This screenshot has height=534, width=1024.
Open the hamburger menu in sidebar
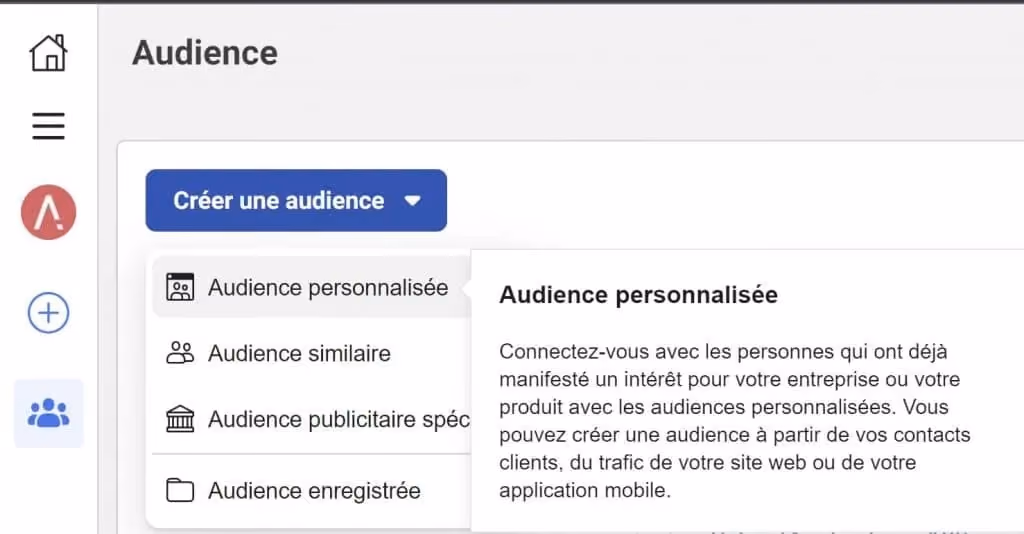tap(48, 126)
